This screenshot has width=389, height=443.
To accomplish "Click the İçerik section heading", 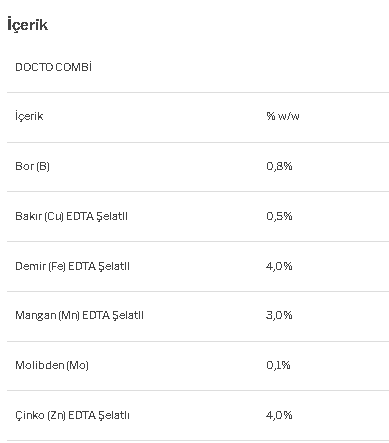I will click(28, 25).
